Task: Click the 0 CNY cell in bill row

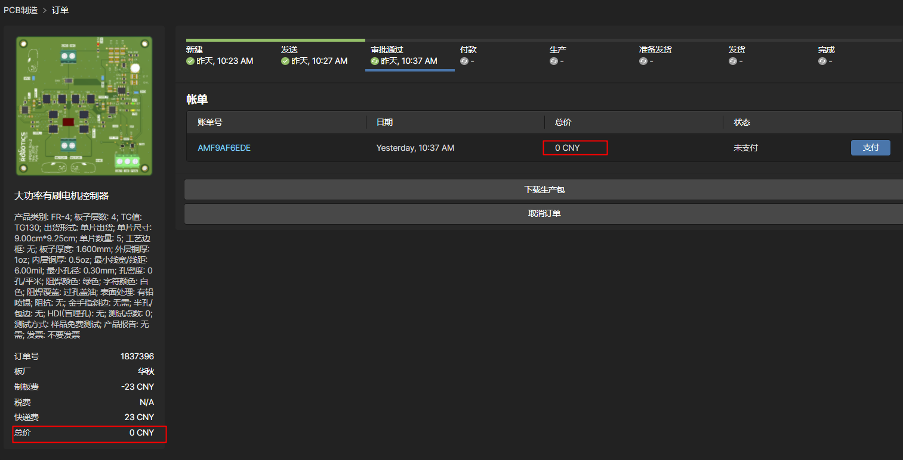Action: pos(567,148)
